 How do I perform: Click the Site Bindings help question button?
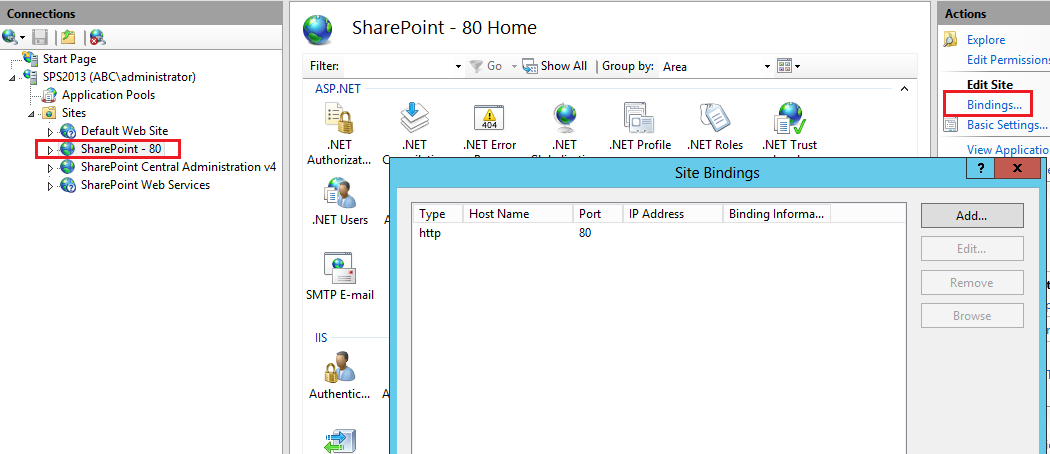tap(980, 168)
